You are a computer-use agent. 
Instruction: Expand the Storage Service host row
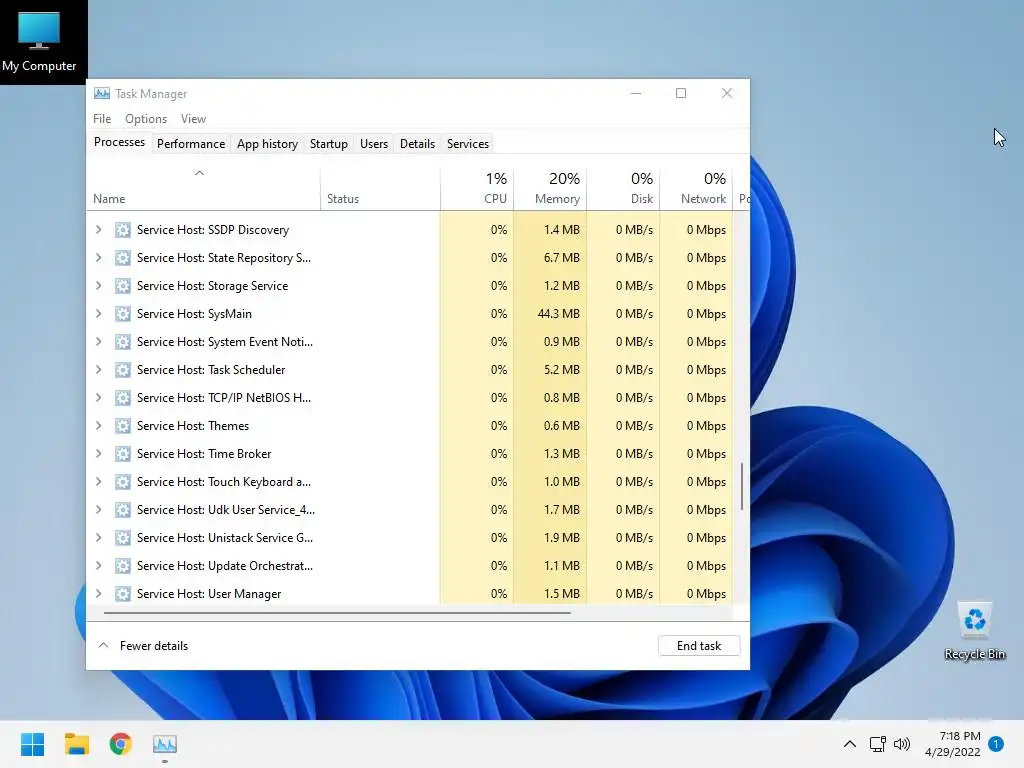pos(99,286)
